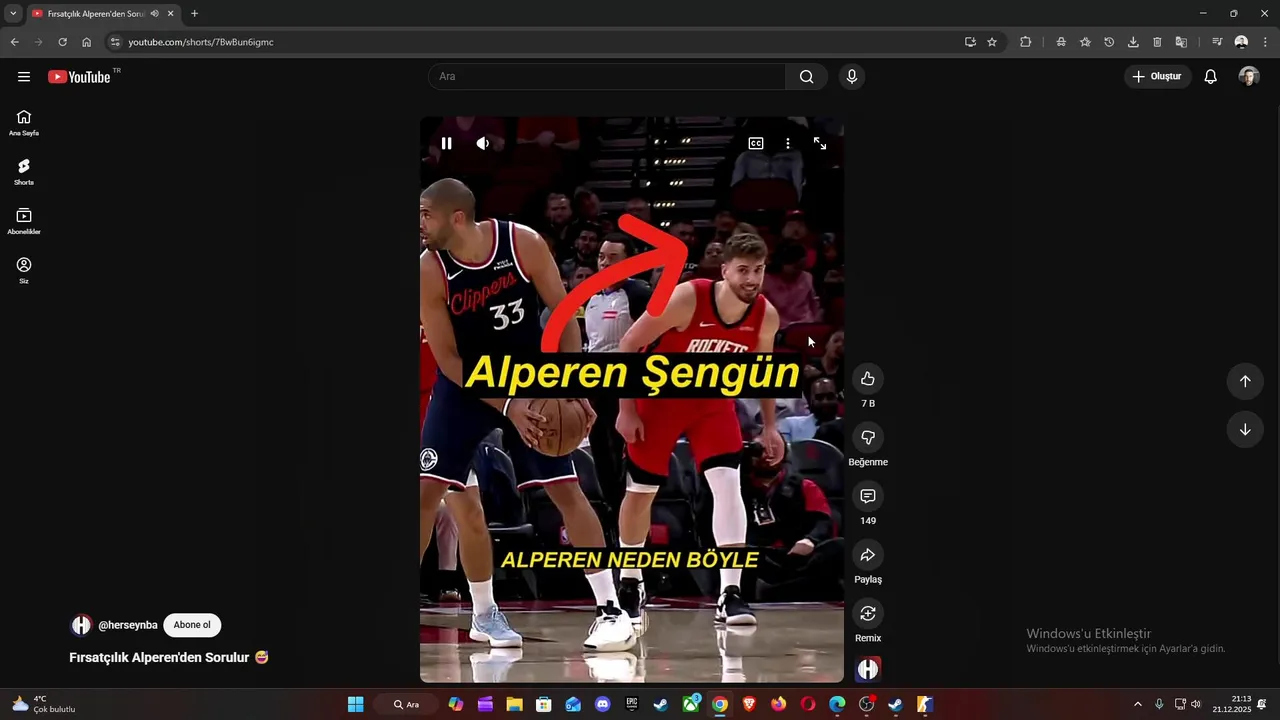The image size is (1280, 720).
Task: Start voice search with microphone
Action: (852, 77)
